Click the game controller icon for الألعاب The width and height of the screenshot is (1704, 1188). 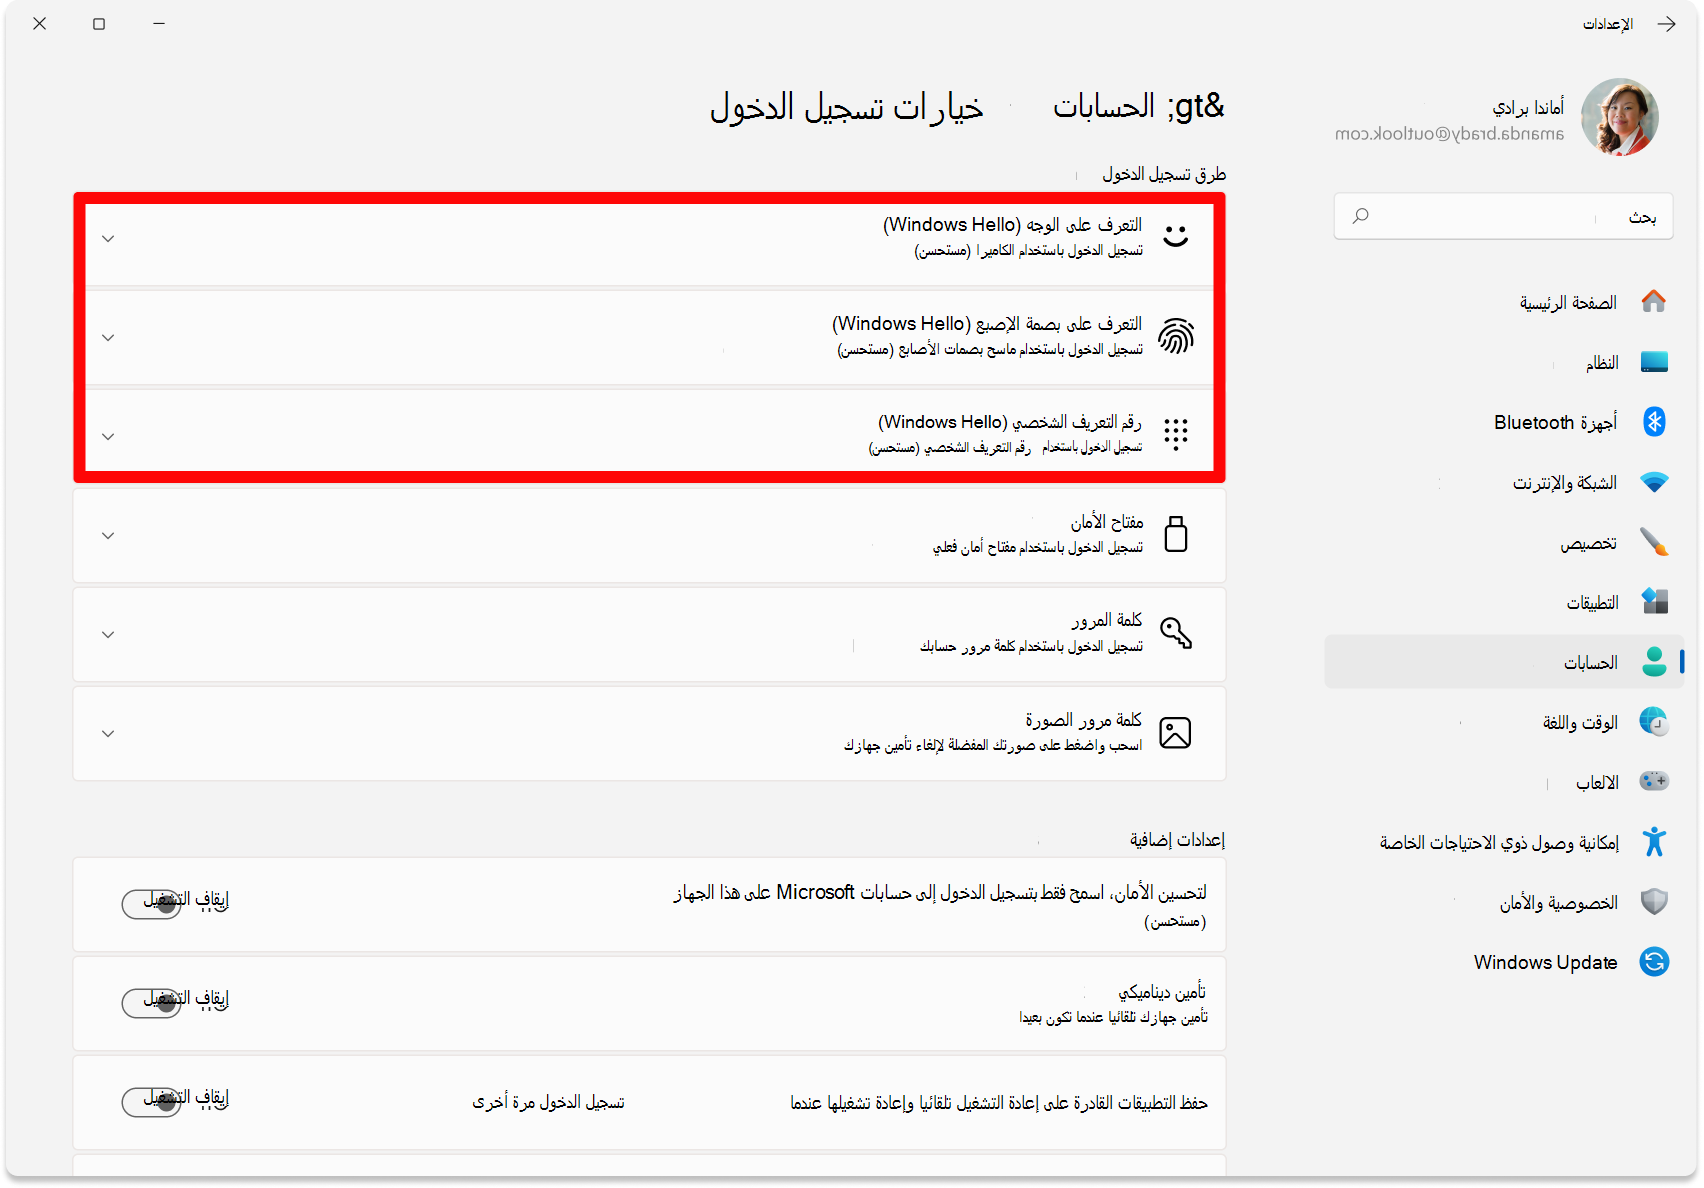click(1654, 781)
